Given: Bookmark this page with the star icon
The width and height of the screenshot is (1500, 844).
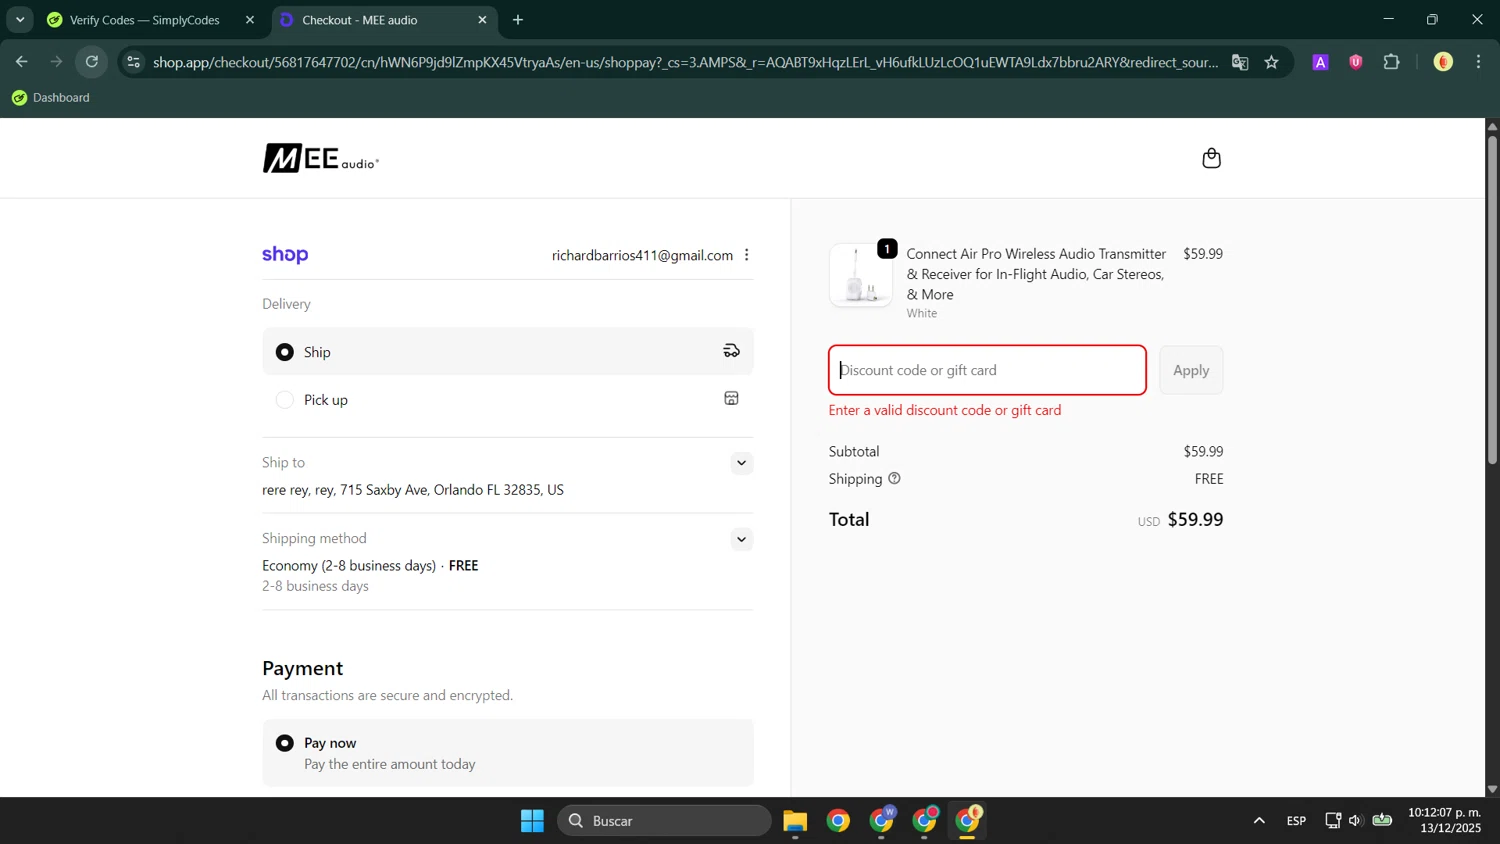Looking at the screenshot, I should click(1271, 62).
